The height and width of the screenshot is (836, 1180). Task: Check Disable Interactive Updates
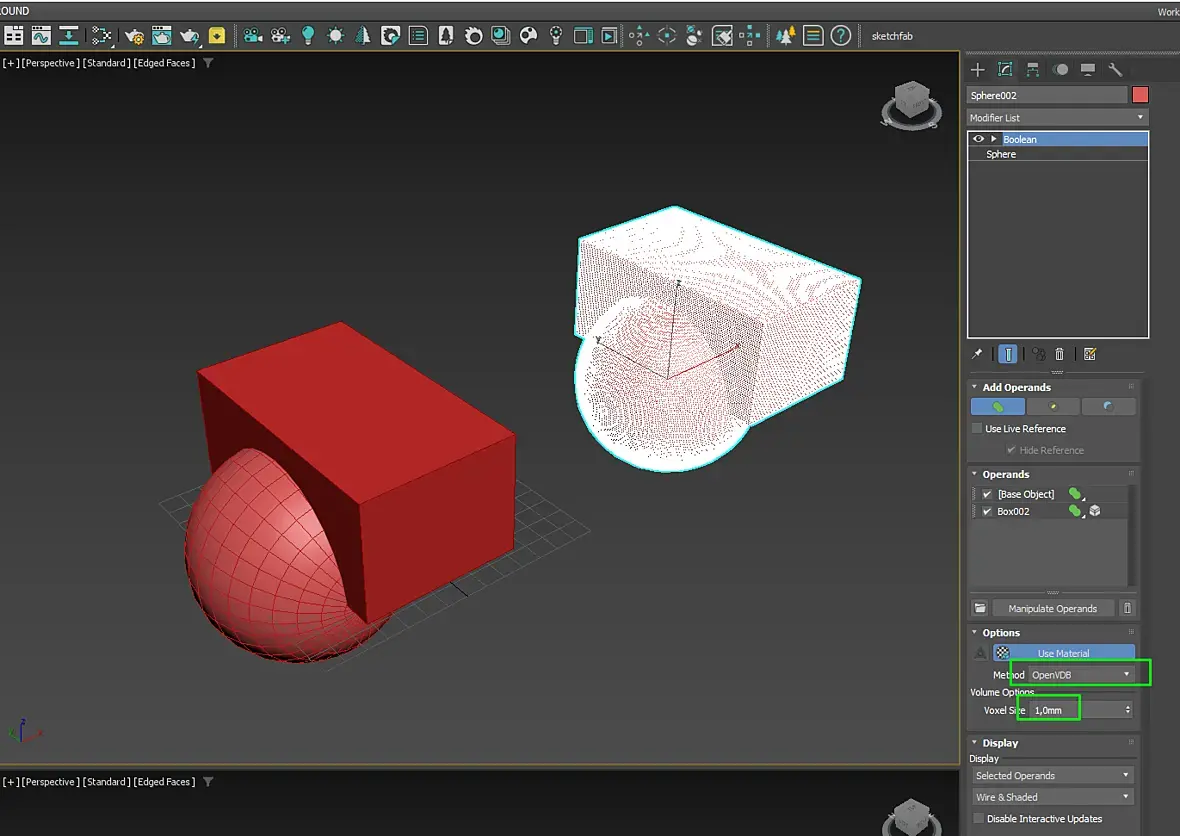coord(978,819)
